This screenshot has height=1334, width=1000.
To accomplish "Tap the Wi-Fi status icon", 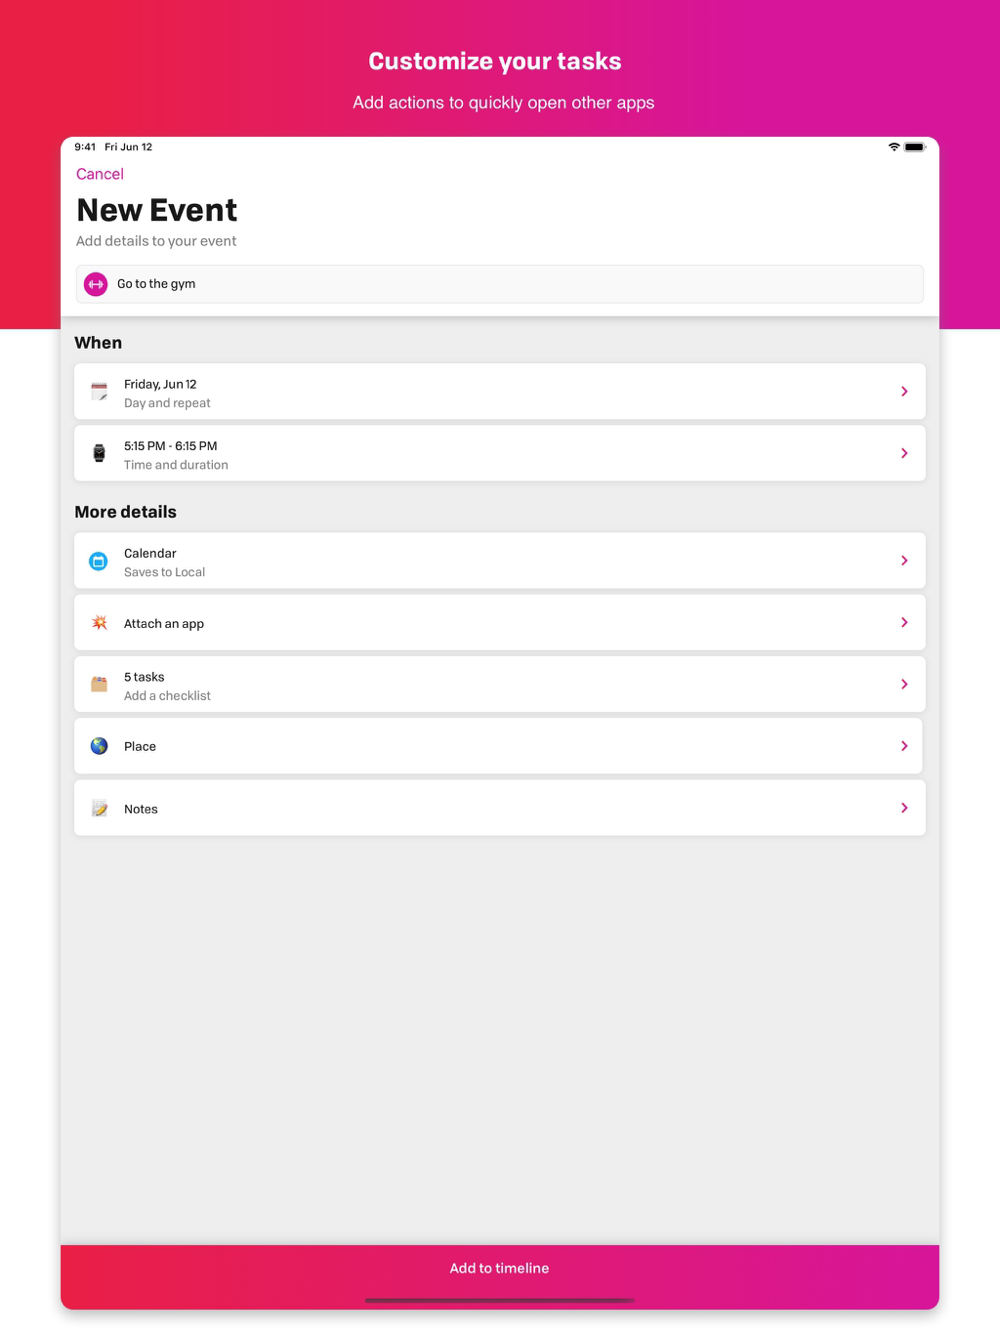I will point(894,147).
